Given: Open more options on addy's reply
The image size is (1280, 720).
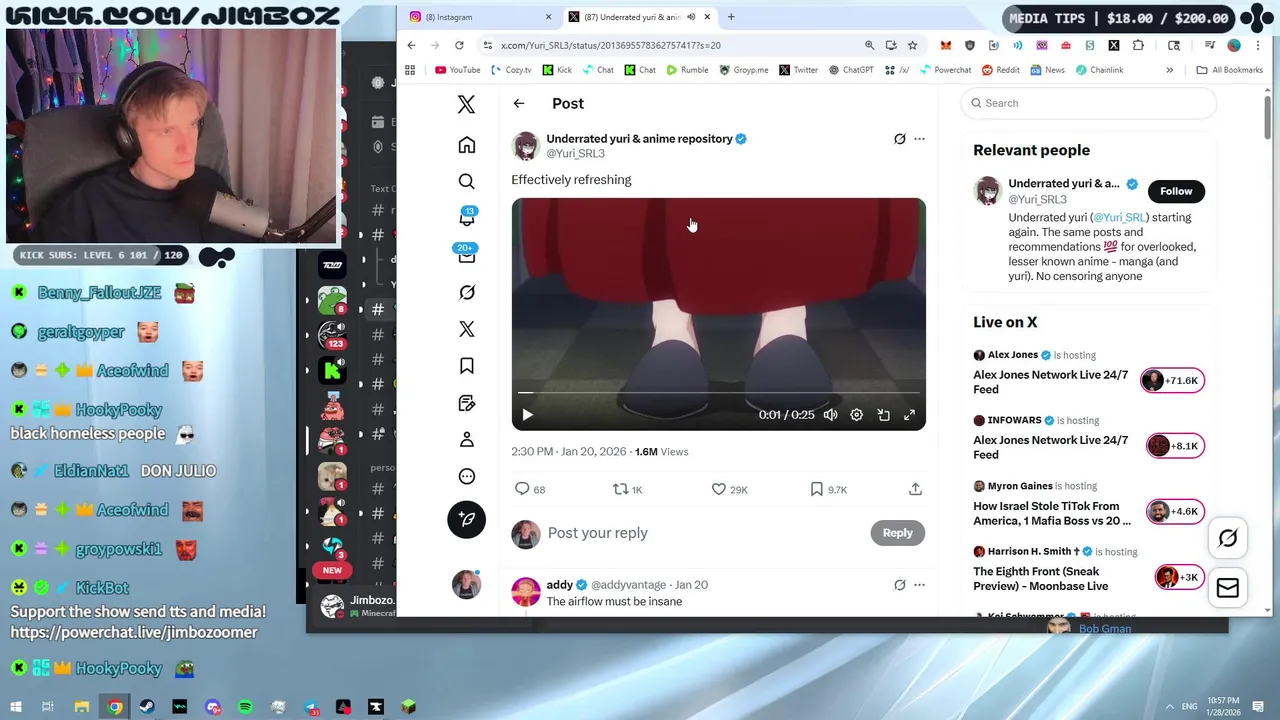Looking at the screenshot, I should tap(919, 585).
